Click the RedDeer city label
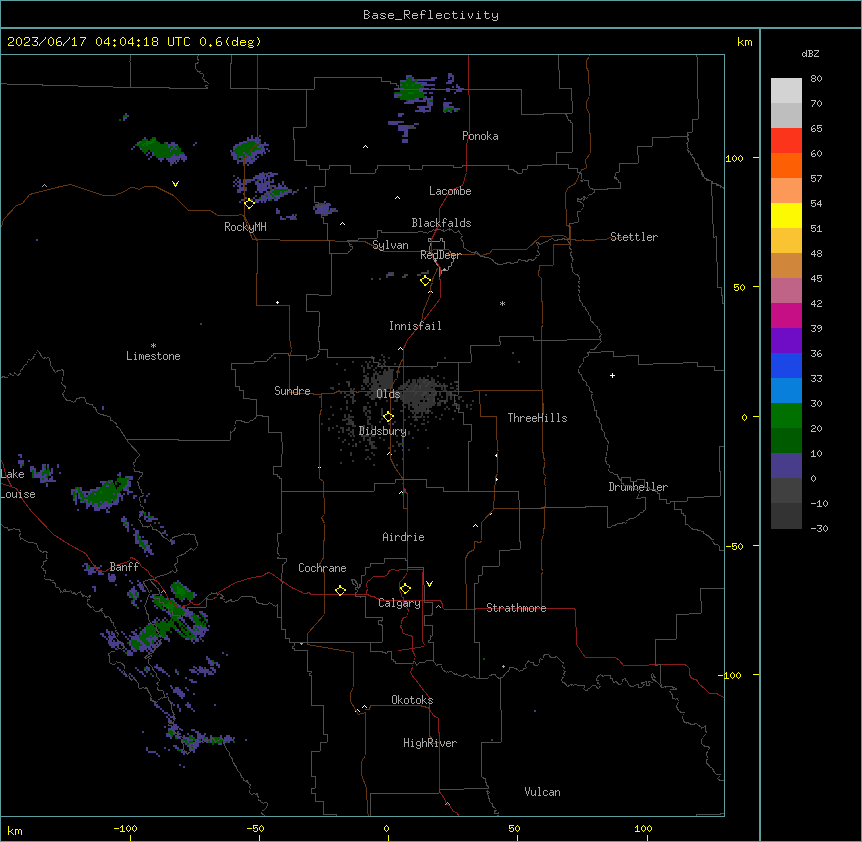 point(440,255)
